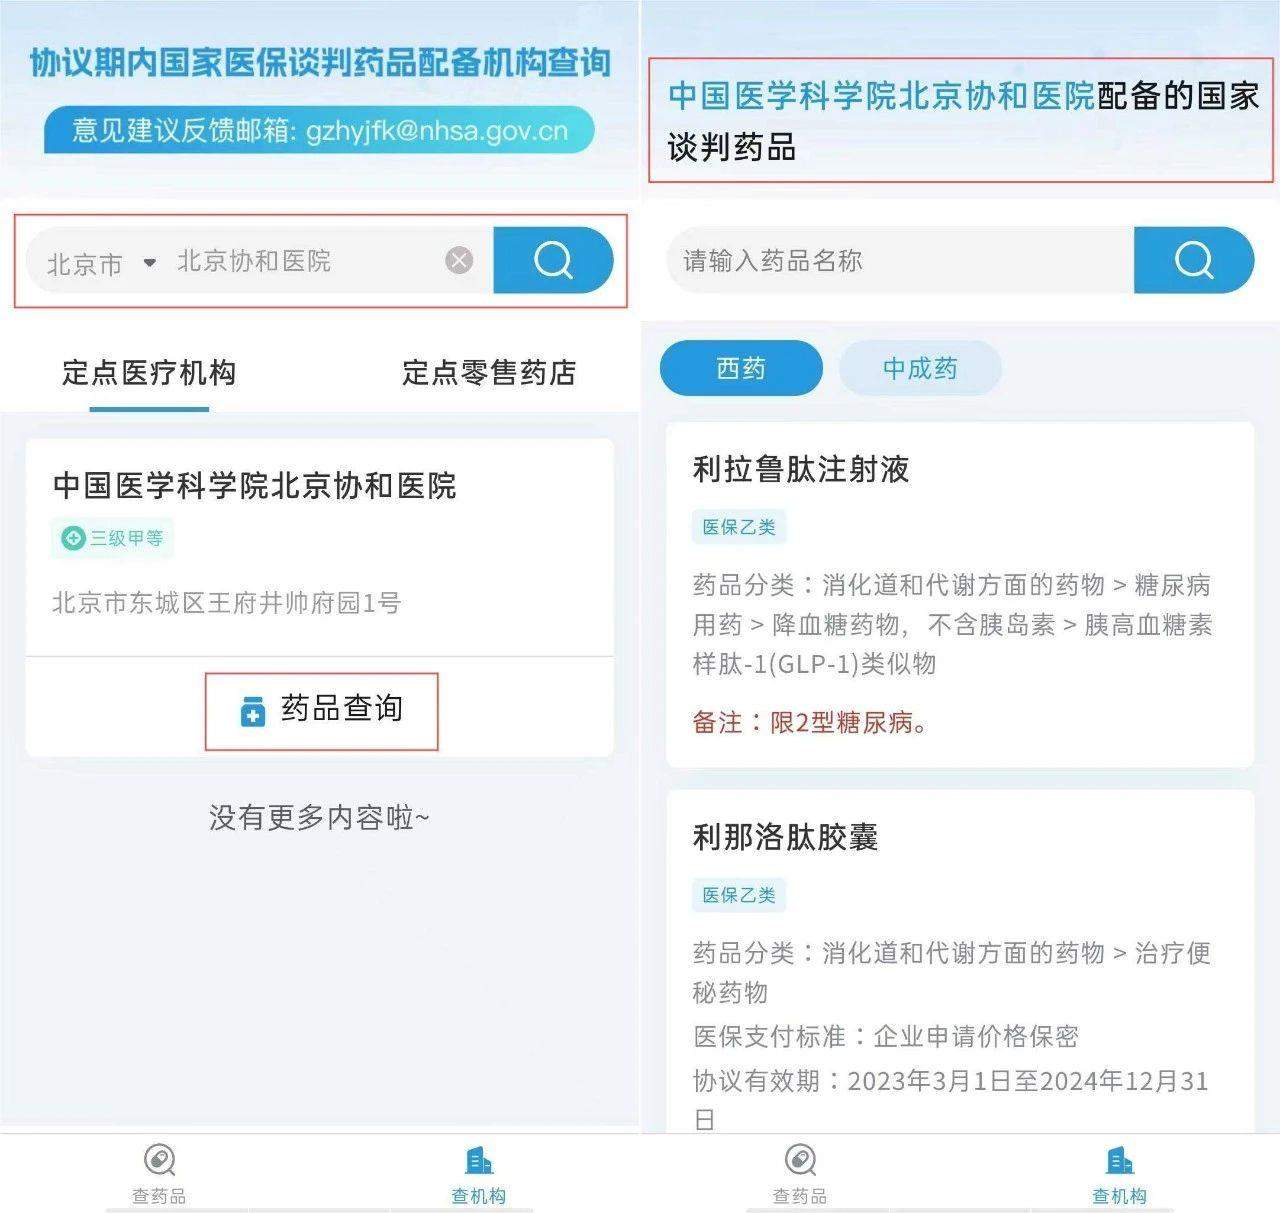Tap the 药品查询 button on the hospital card
The height and width of the screenshot is (1213, 1280).
pyautogui.click(x=321, y=710)
